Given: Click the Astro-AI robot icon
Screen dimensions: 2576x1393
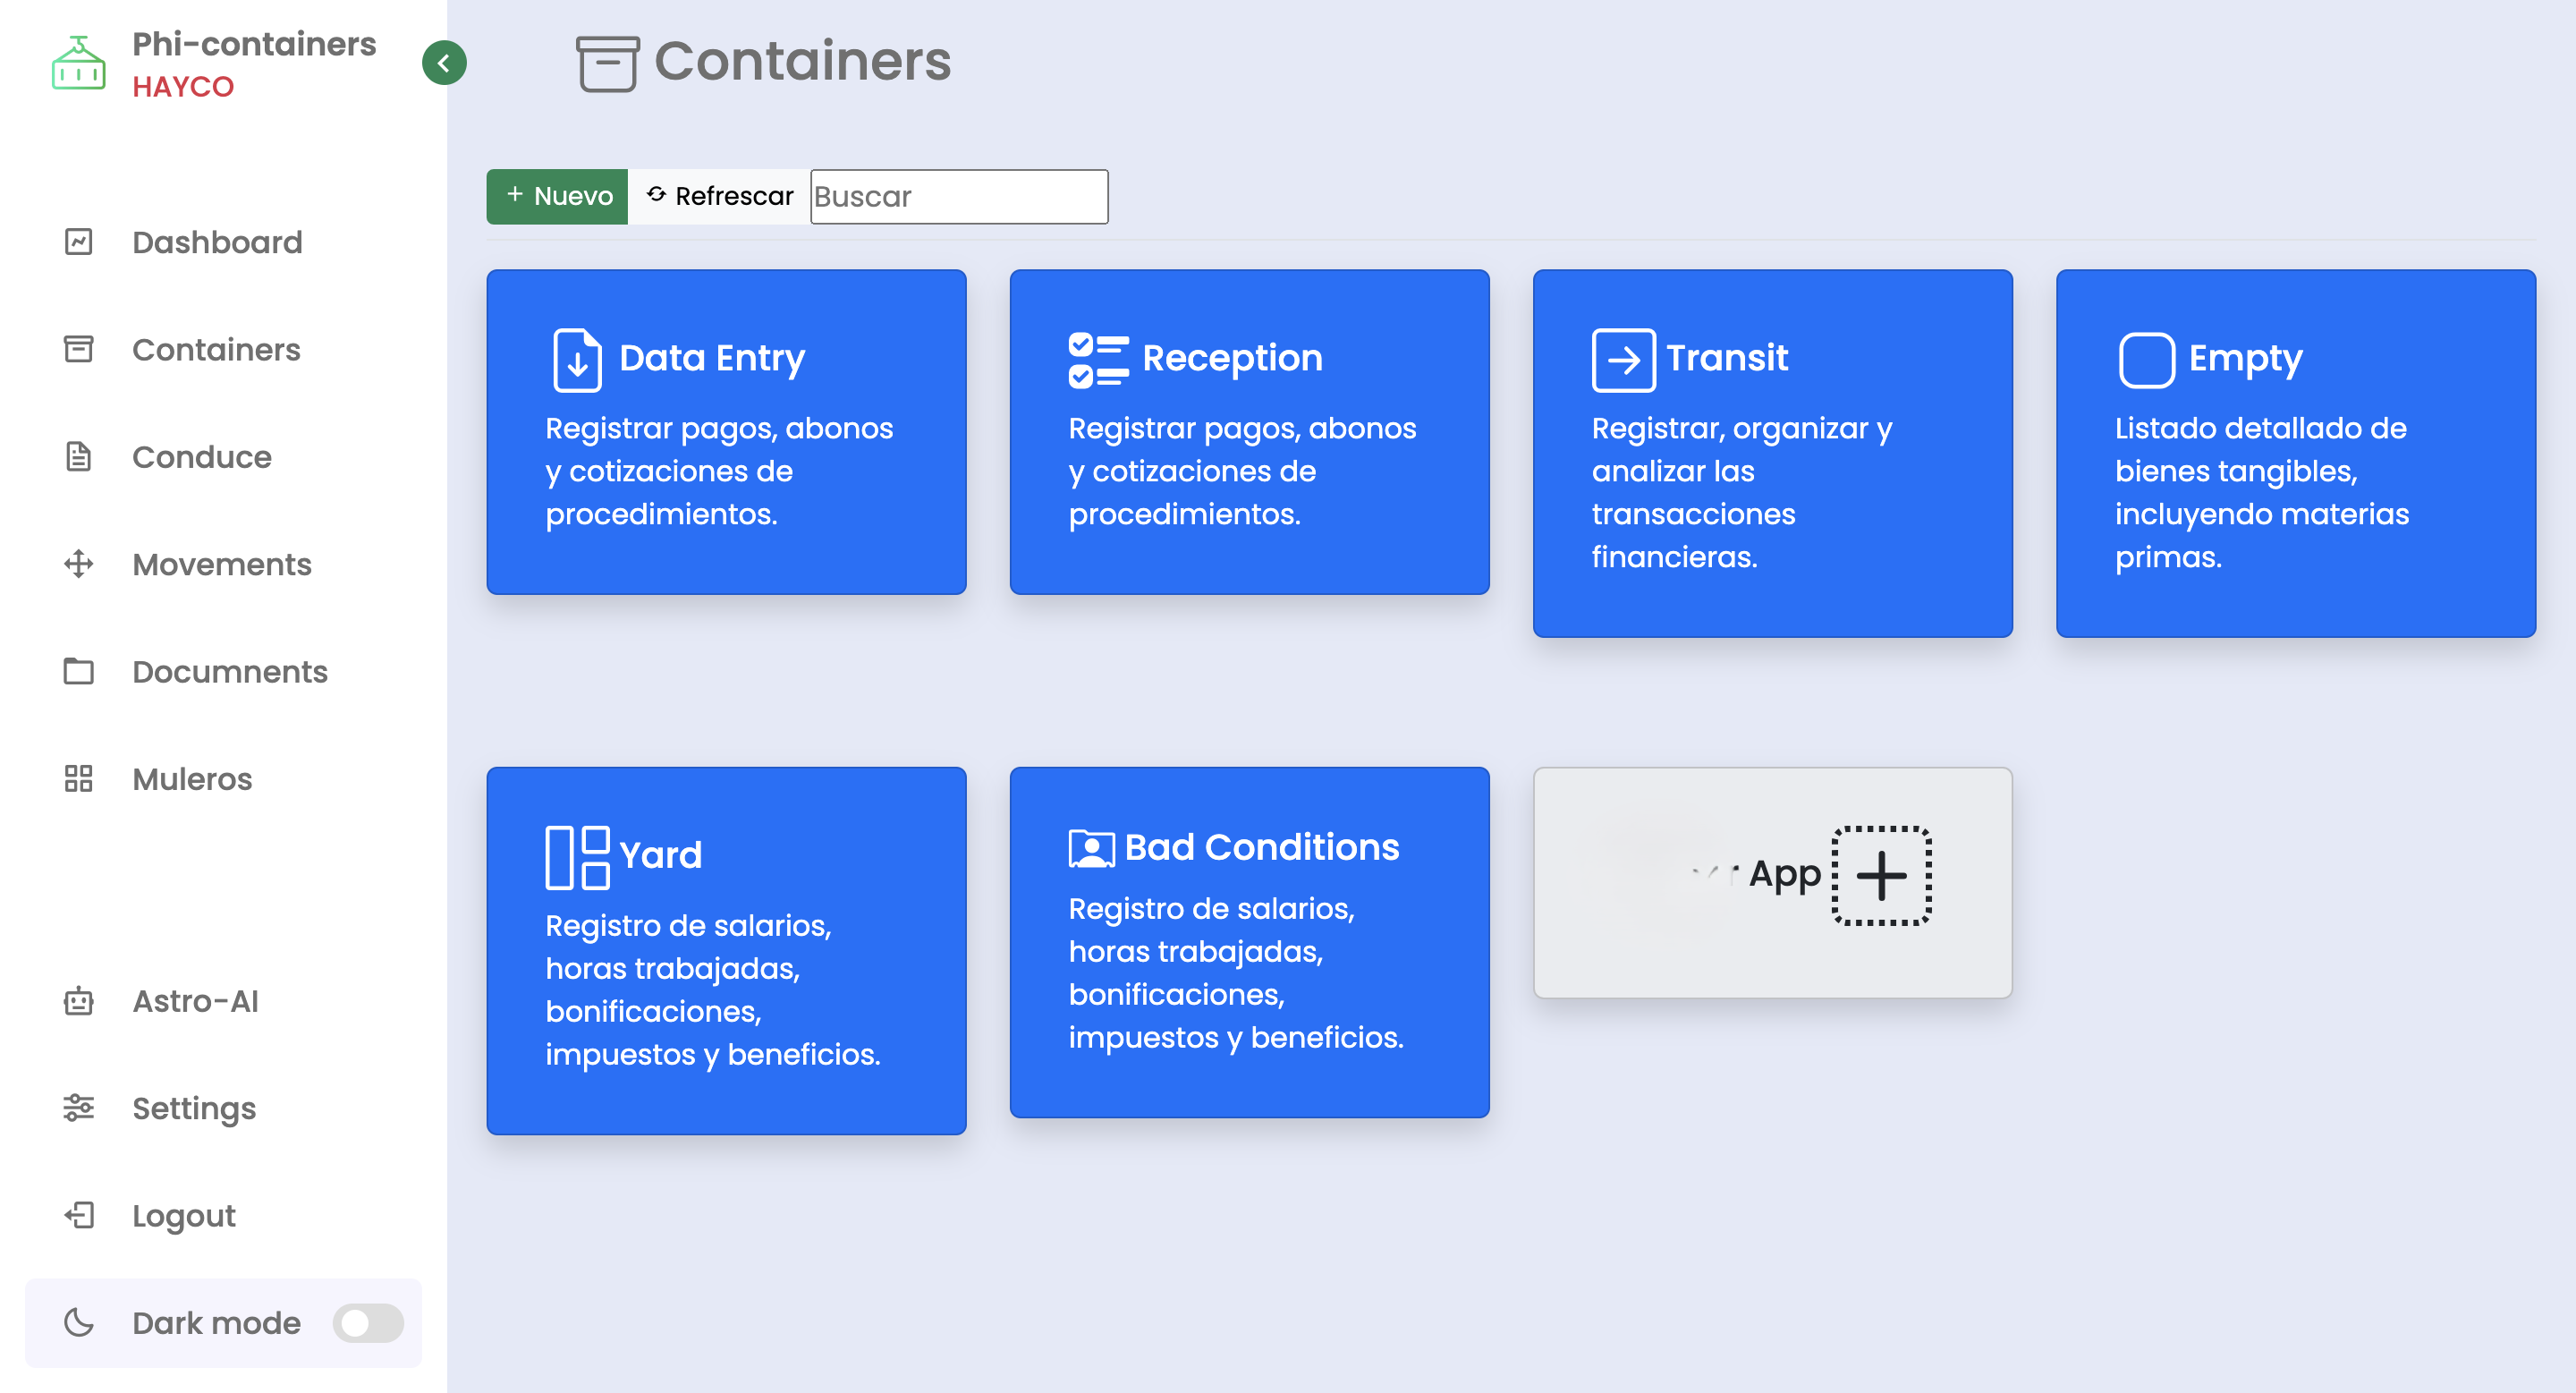Looking at the screenshot, I should coord(79,1001).
